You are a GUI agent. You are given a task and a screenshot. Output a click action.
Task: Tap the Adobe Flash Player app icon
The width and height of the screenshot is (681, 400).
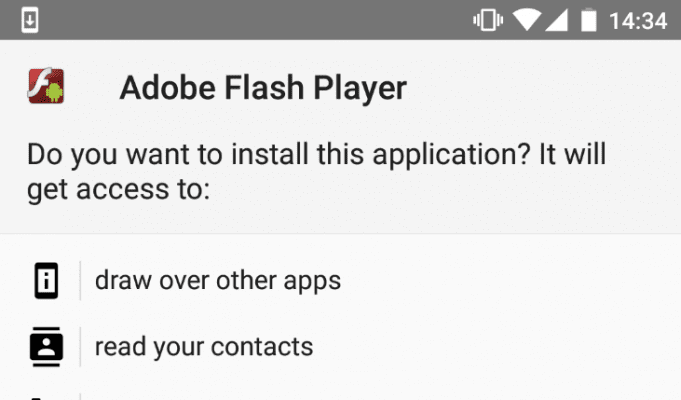46,86
